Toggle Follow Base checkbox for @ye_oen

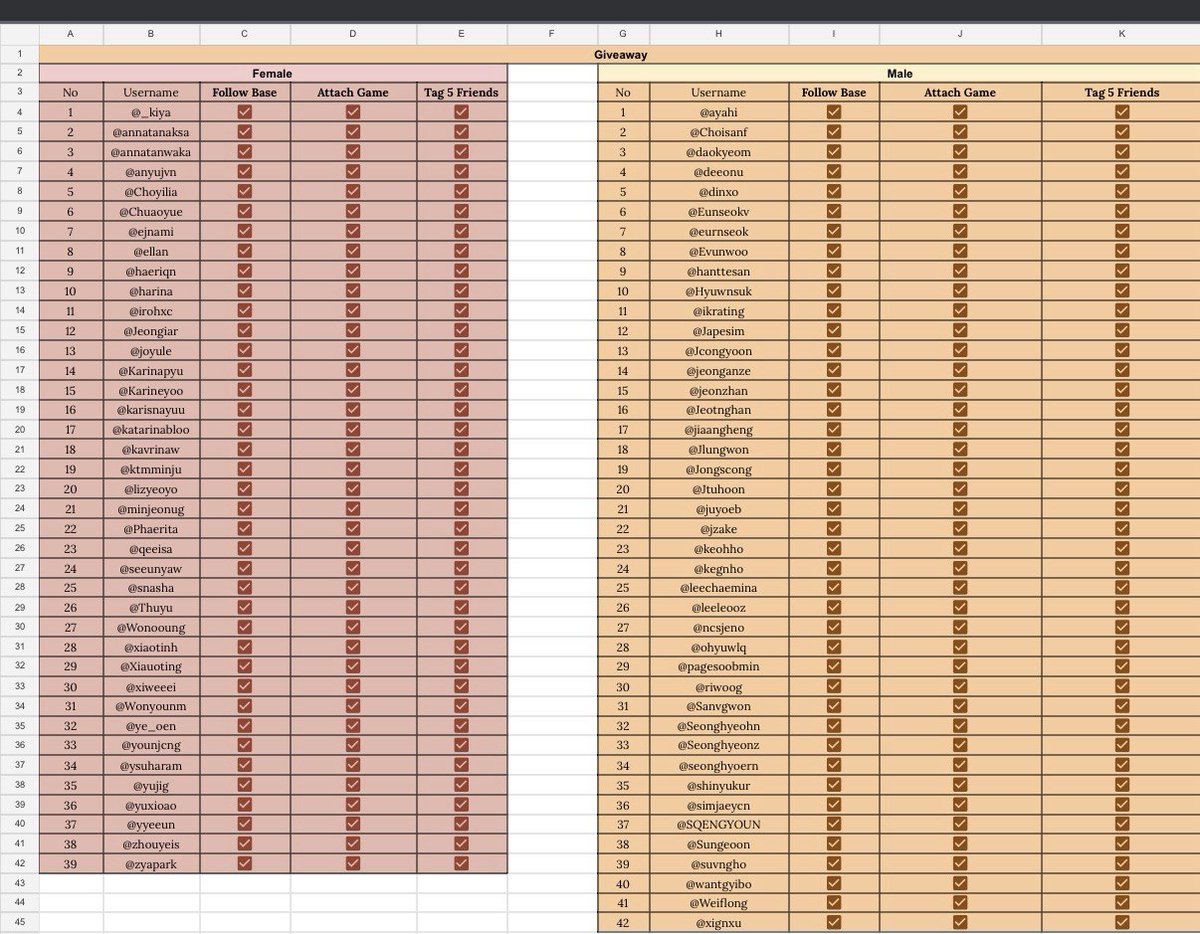pyautogui.click(x=245, y=726)
